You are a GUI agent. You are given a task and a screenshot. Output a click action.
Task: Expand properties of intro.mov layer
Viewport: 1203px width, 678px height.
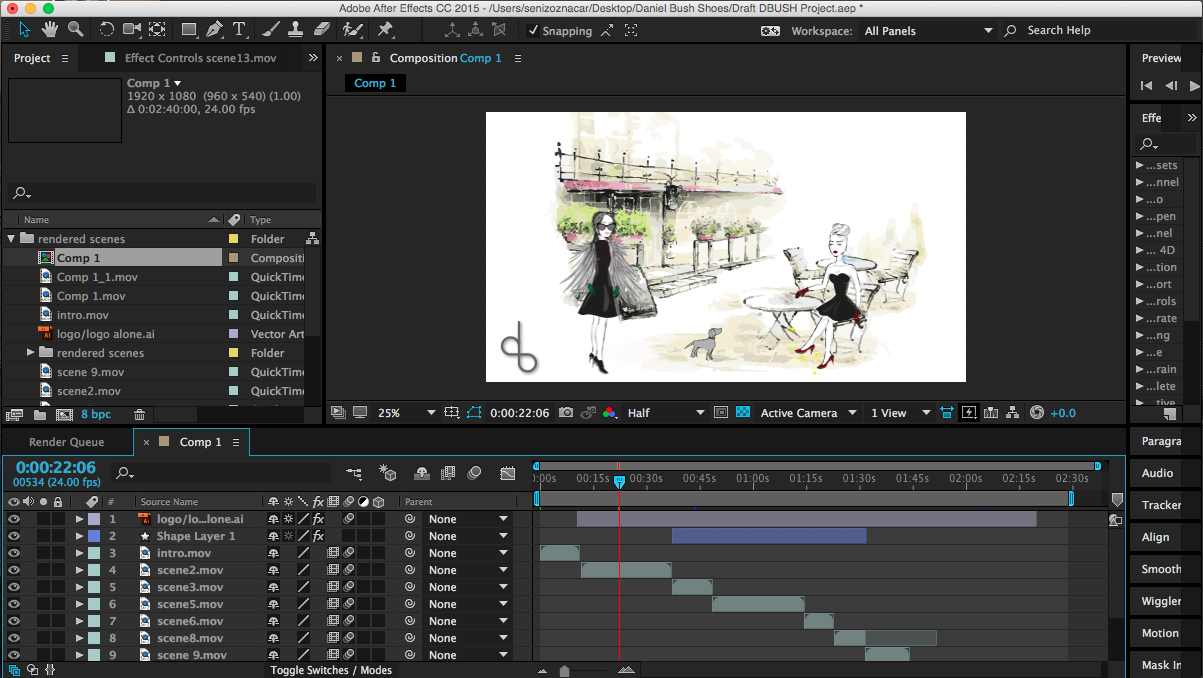click(79, 553)
